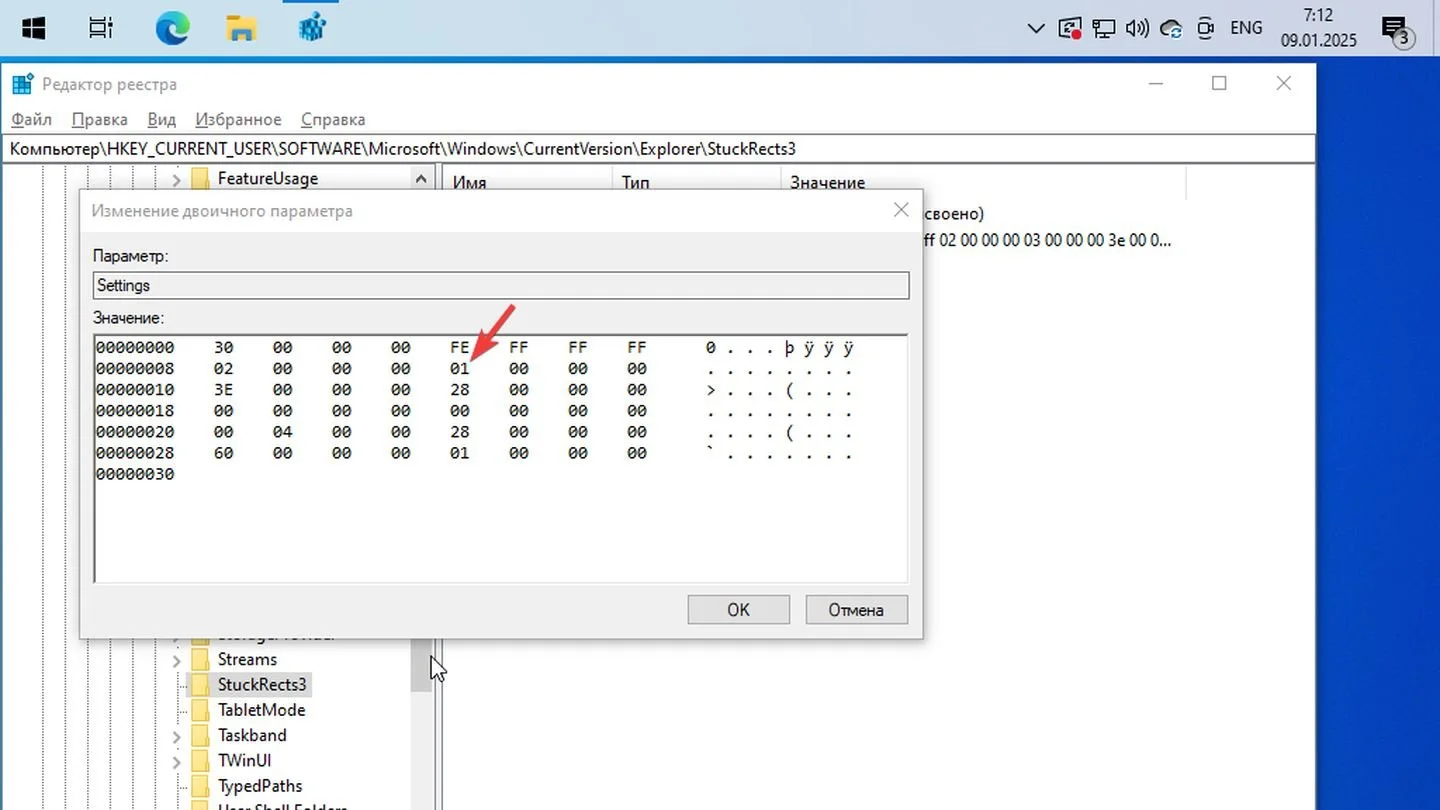Click the Отмена button
Viewport: 1440px width, 810px height.
[x=856, y=609]
